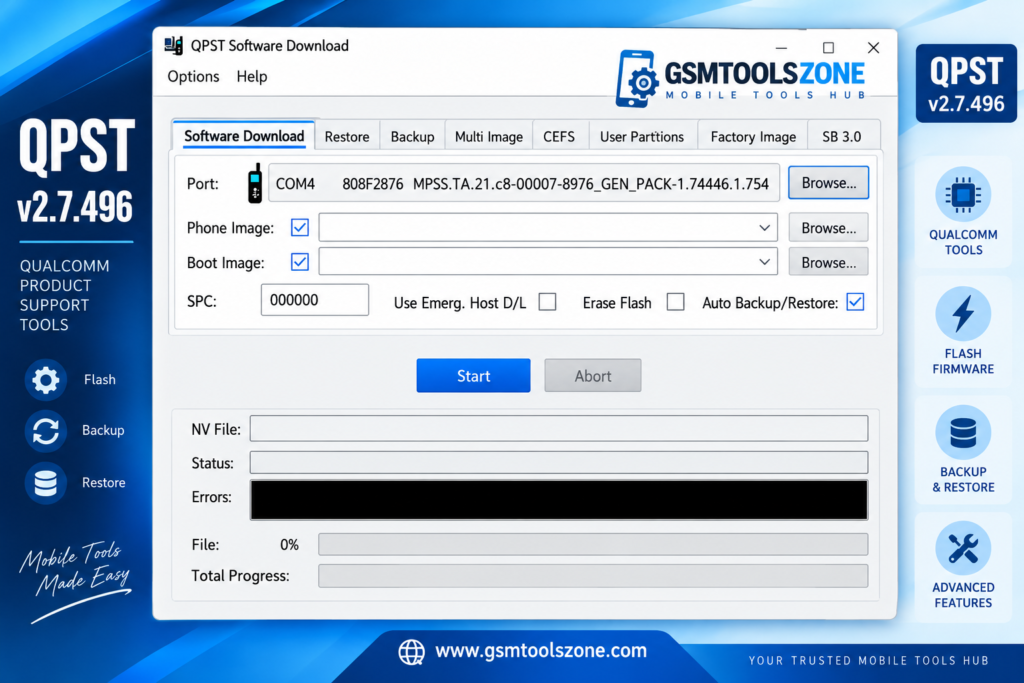Expand the Phone Image dropdown arrow
1024x683 pixels.
coord(764,228)
